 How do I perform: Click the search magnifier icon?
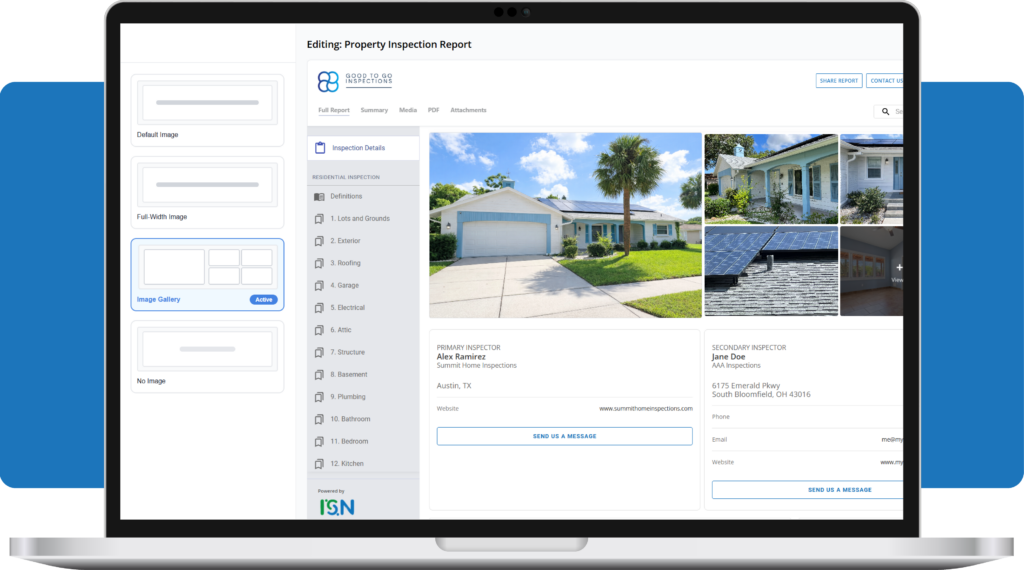[x=886, y=112]
